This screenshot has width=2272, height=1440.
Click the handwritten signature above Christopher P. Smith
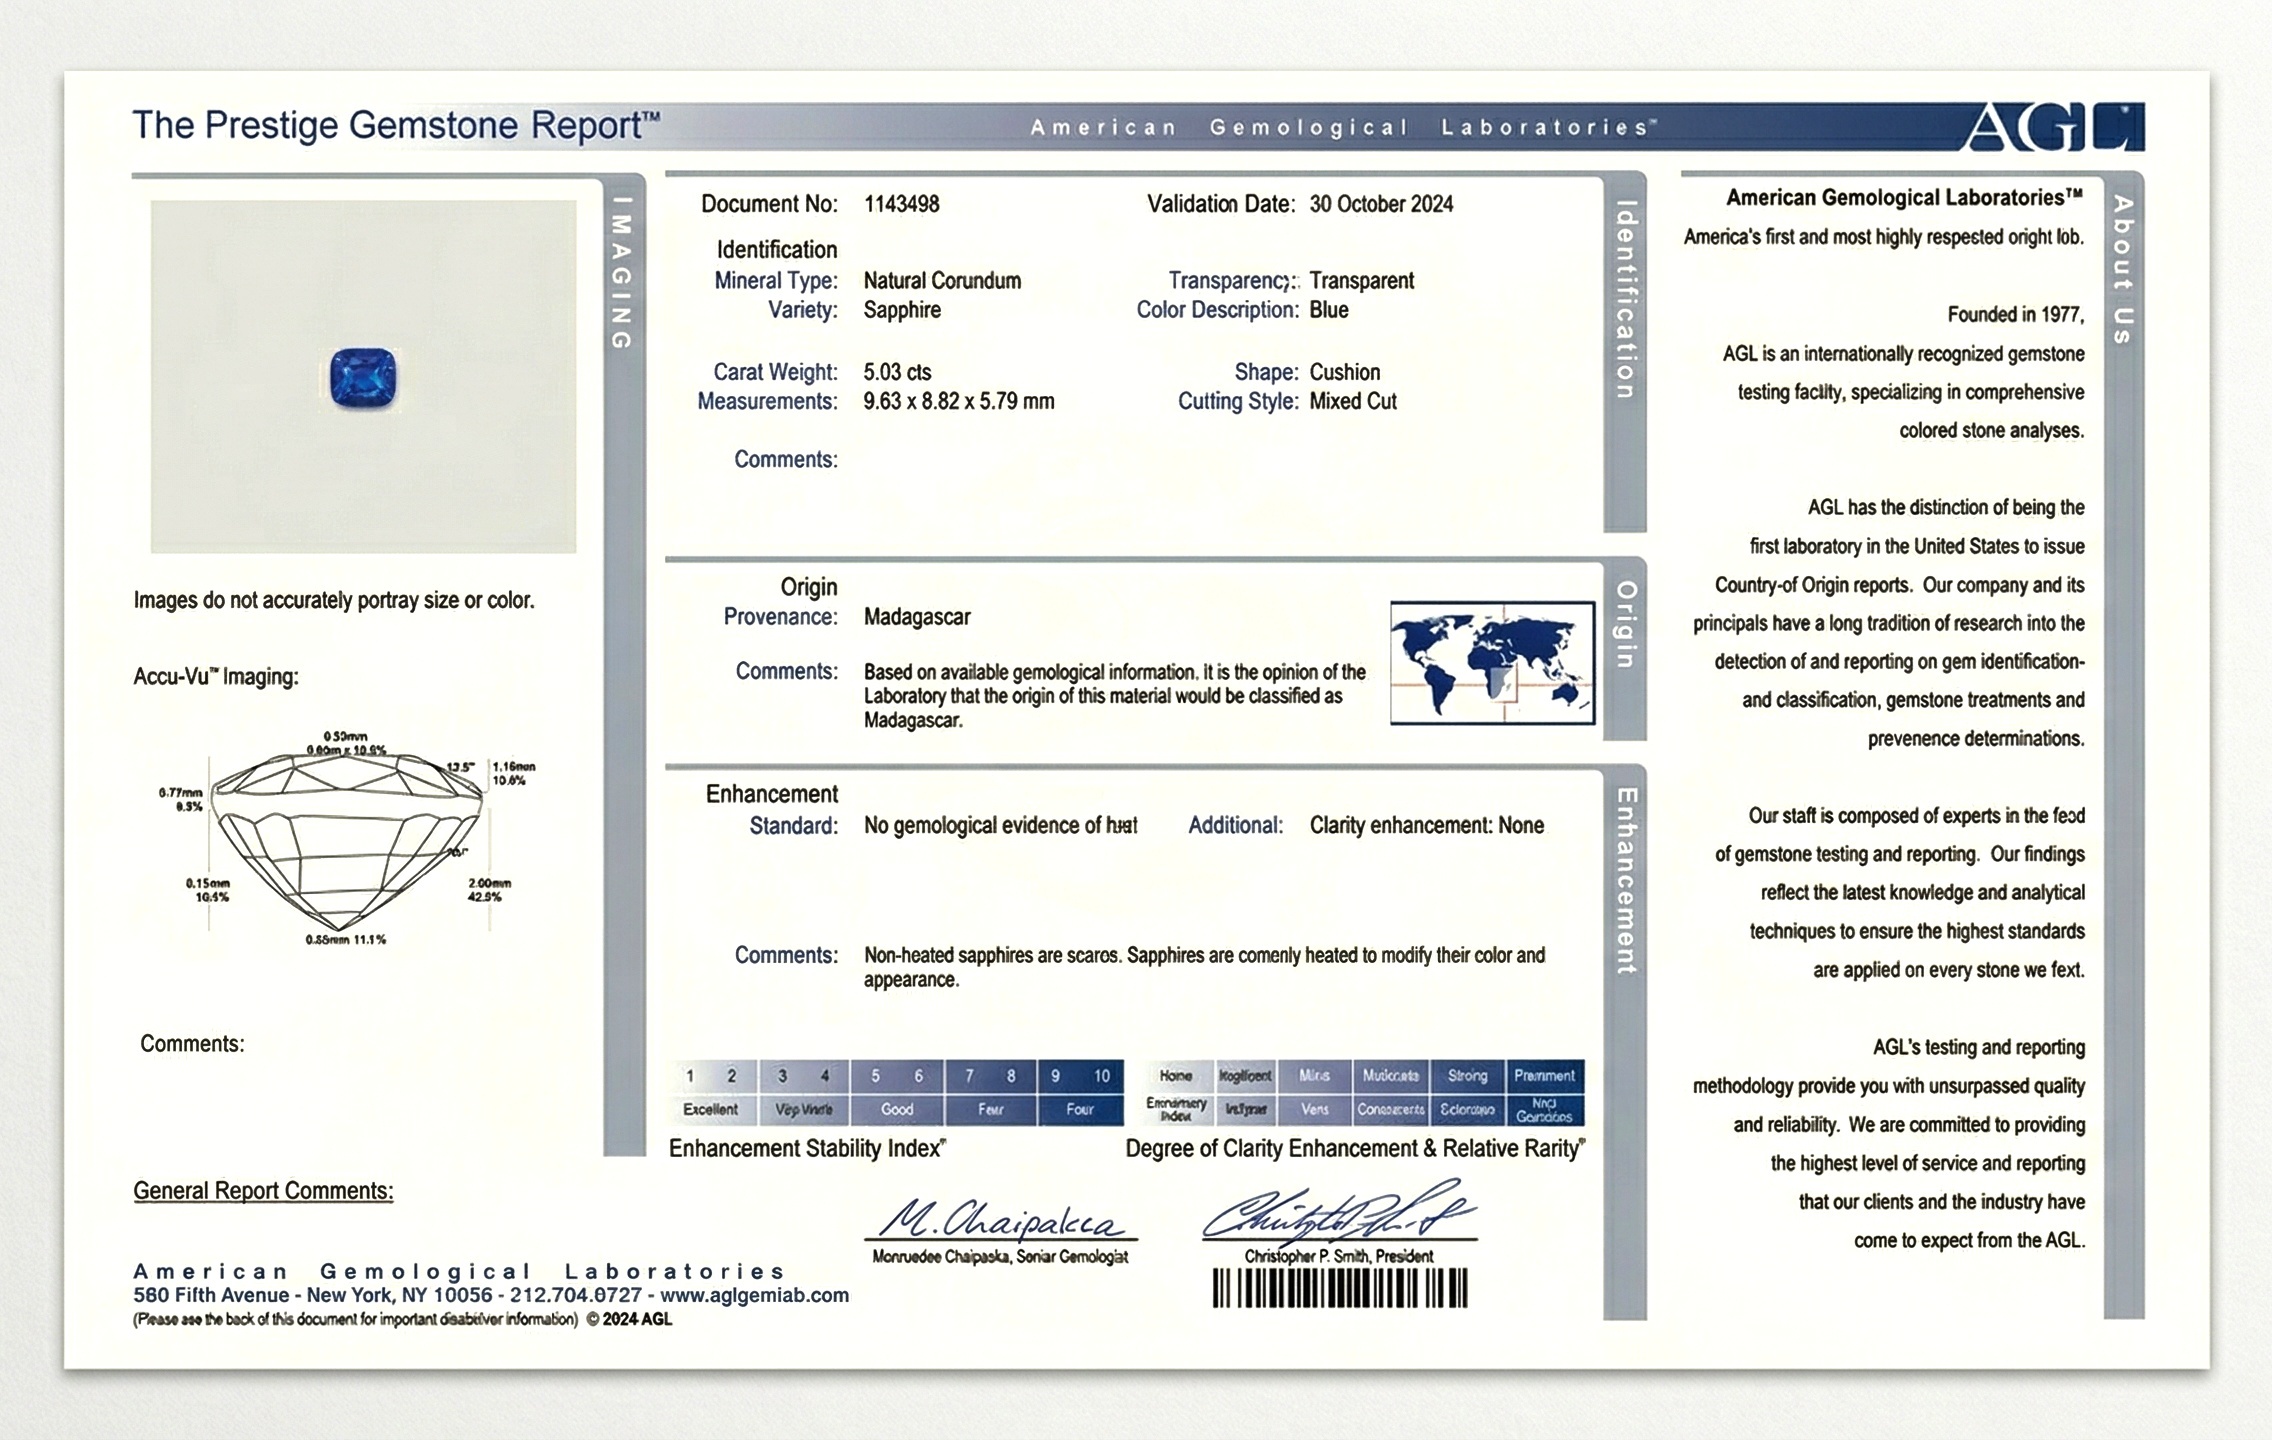click(x=1338, y=1213)
